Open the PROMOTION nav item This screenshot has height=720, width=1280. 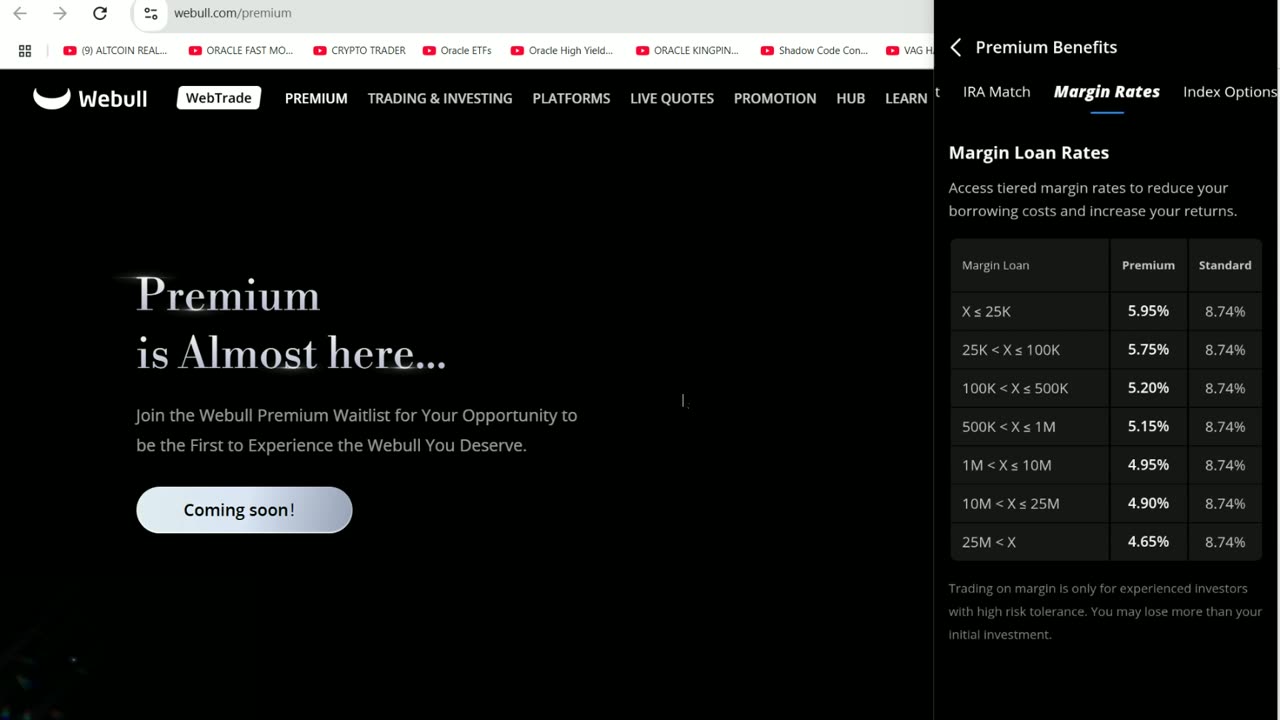click(x=775, y=98)
